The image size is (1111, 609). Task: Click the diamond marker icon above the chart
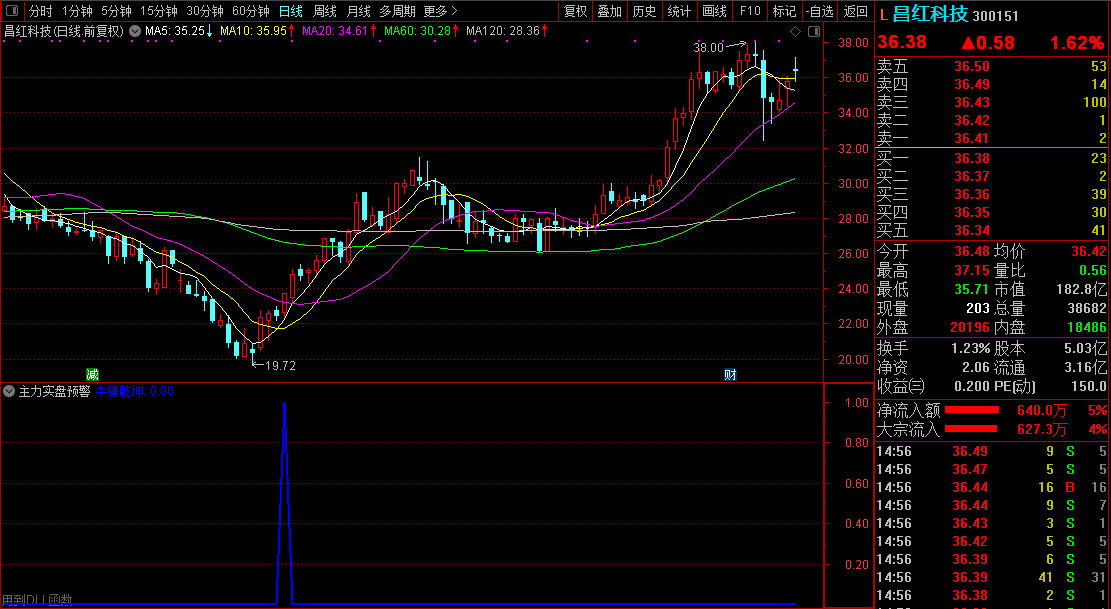click(x=796, y=31)
